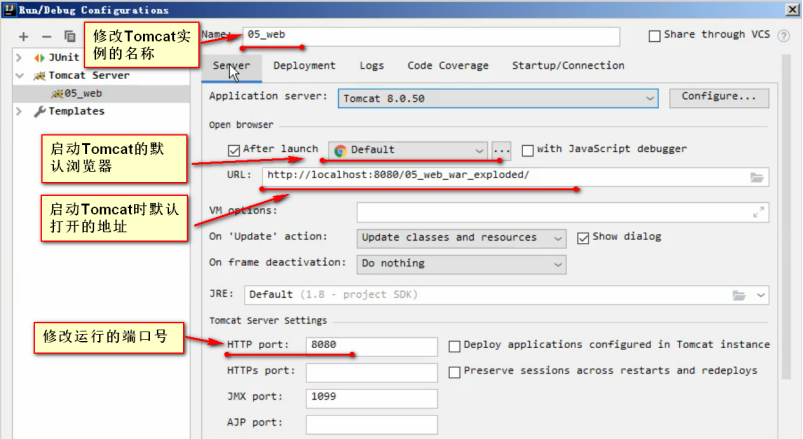The image size is (803, 439).
Task: Switch to the Logs tab
Action: click(x=371, y=66)
